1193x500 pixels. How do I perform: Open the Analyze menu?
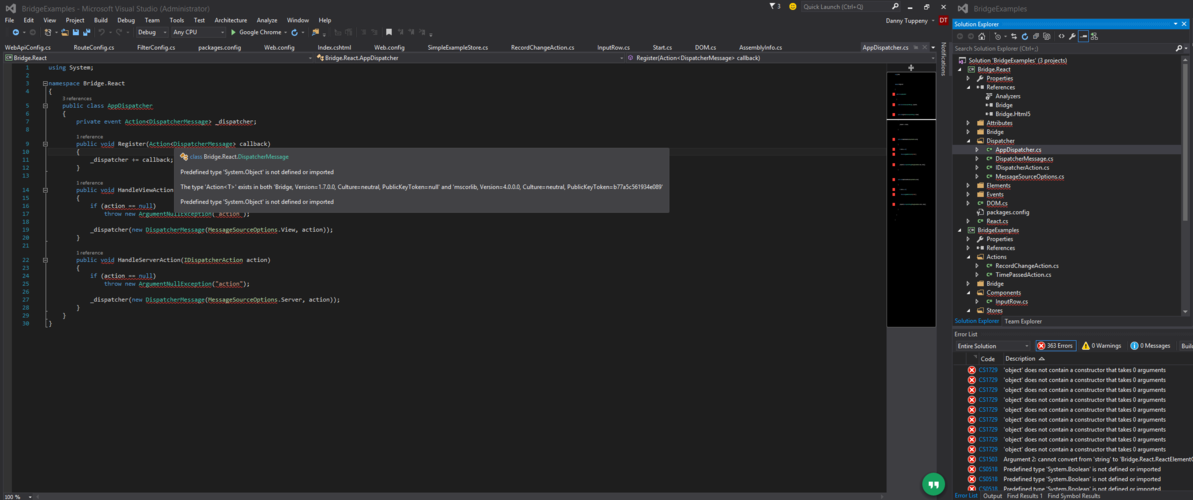coord(267,20)
